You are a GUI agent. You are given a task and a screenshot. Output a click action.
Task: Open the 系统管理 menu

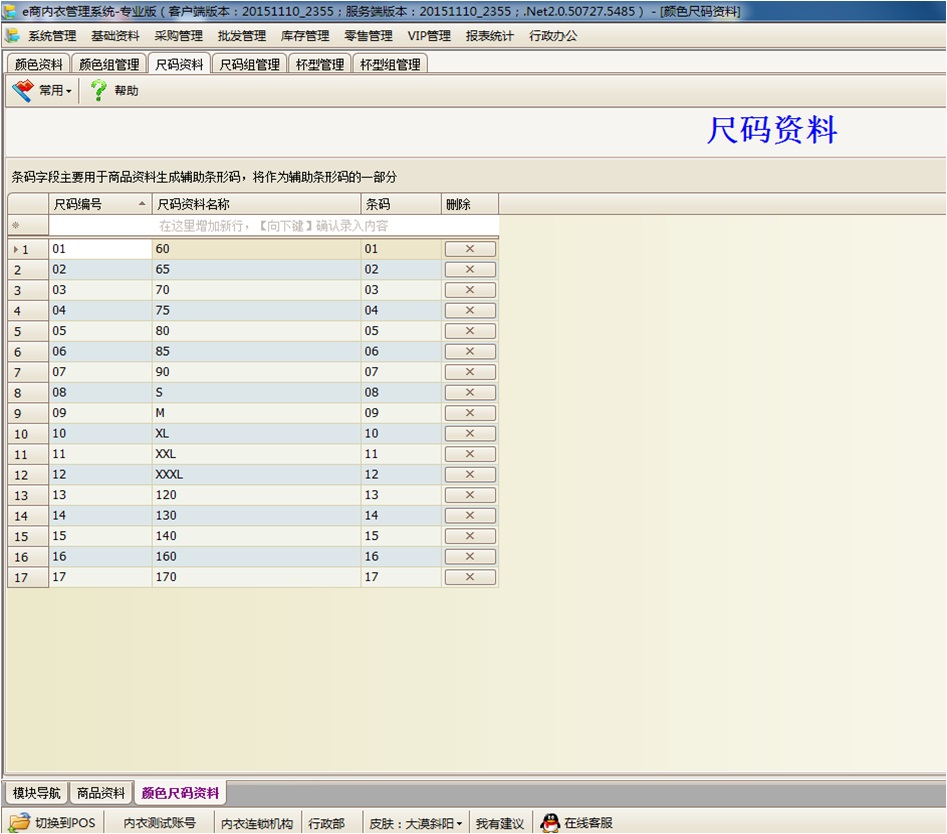52,36
